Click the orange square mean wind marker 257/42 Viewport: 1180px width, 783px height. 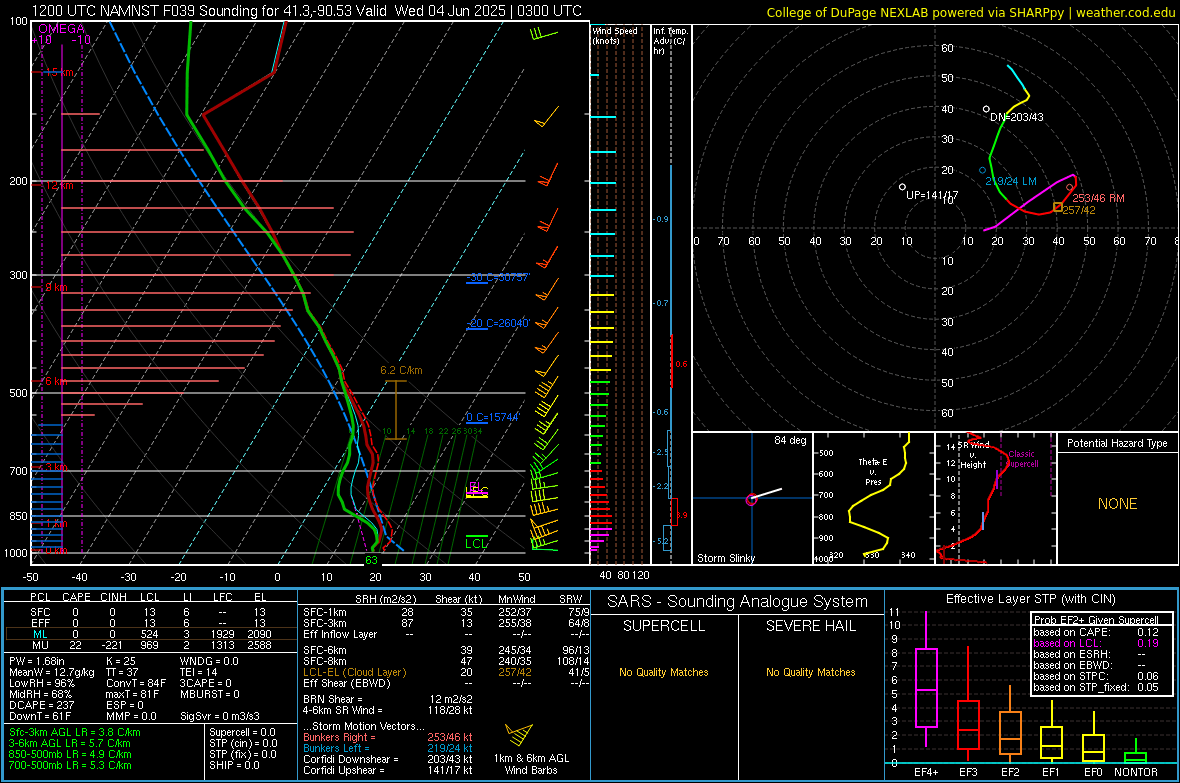click(x=1057, y=206)
